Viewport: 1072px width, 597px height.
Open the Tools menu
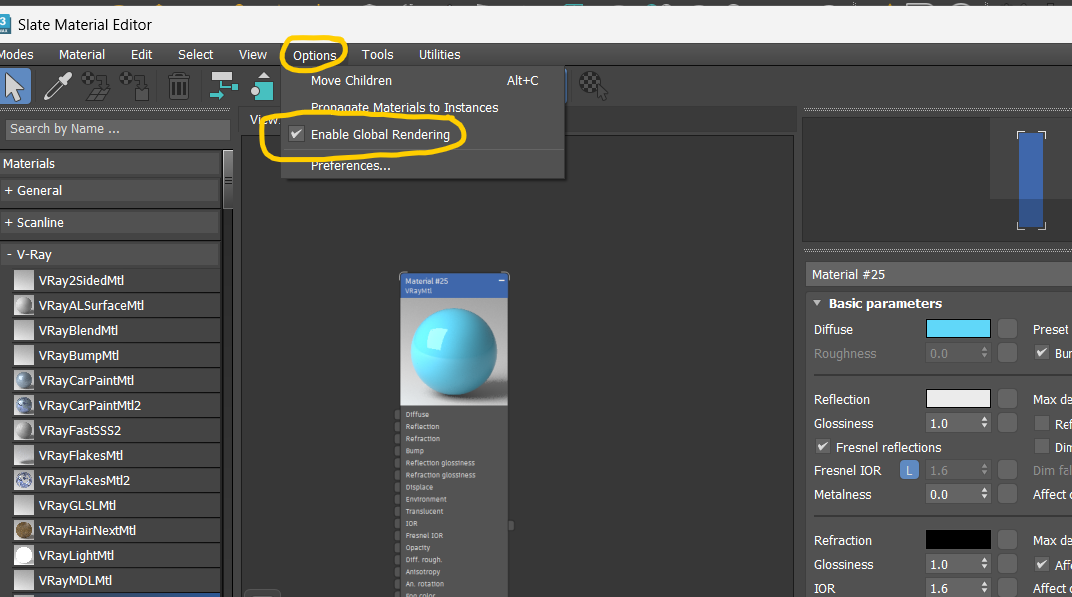(377, 55)
